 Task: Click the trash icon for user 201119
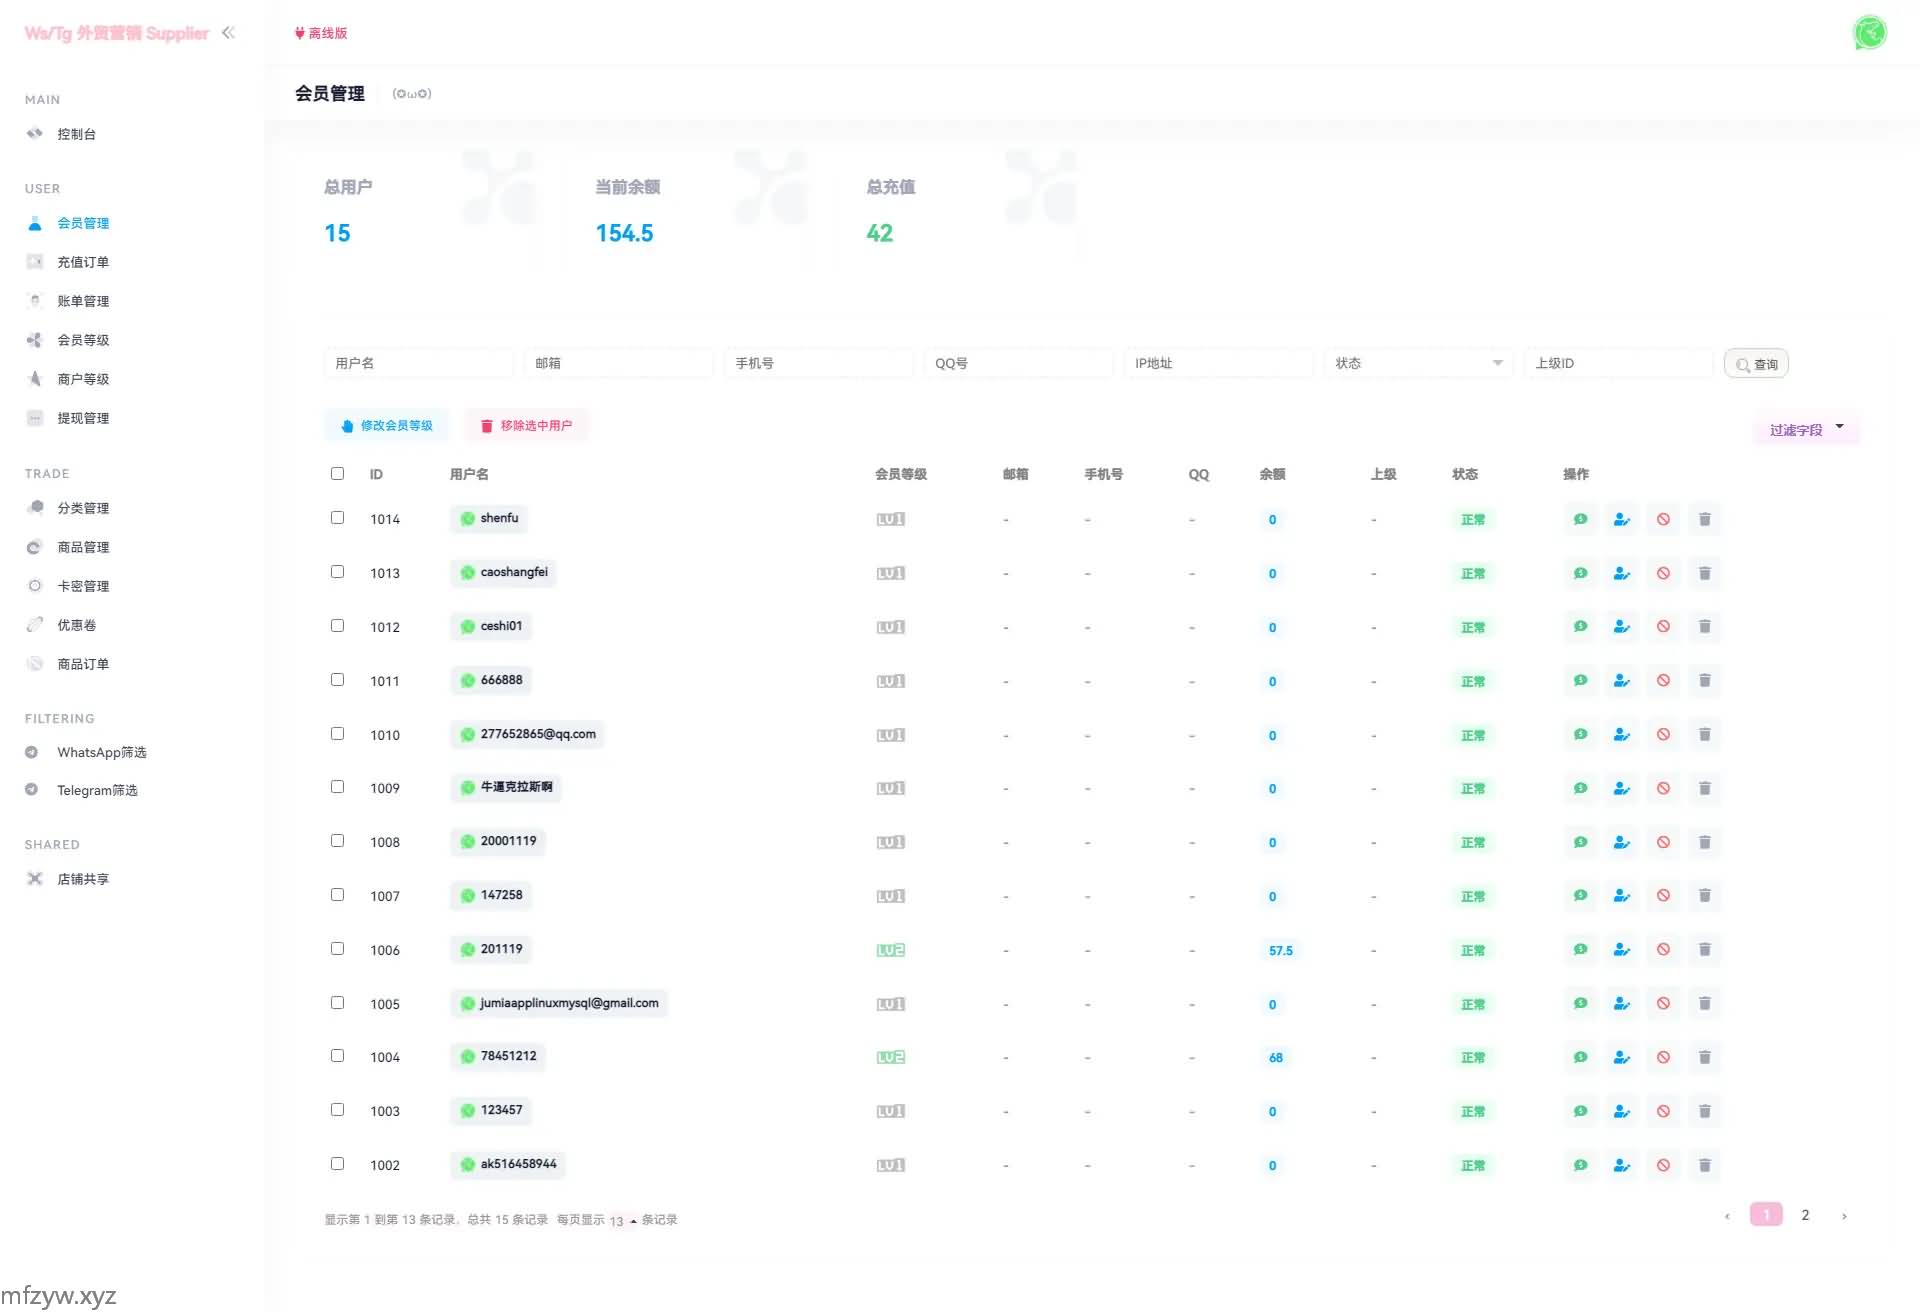1704,950
